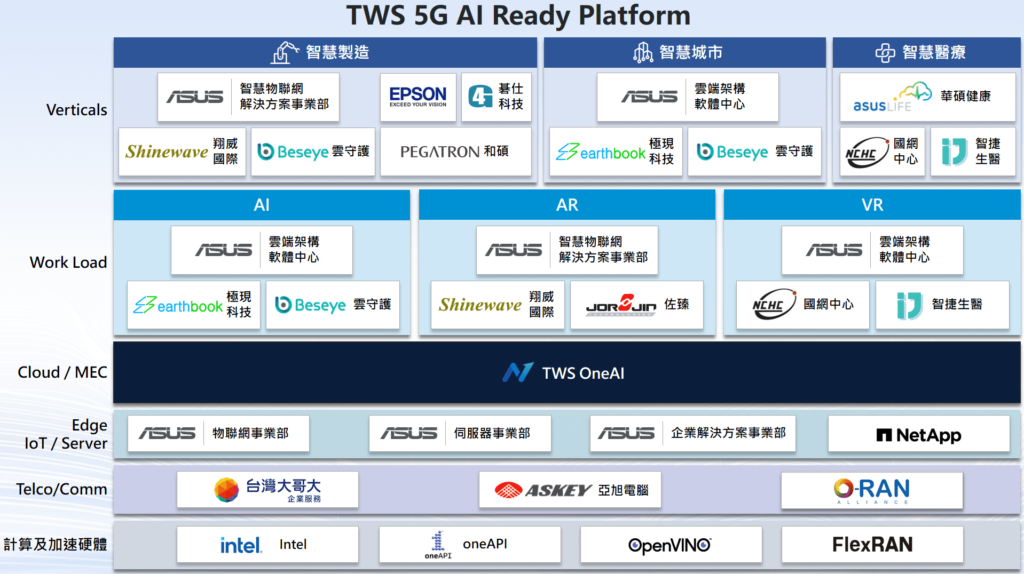Select the NetApp logo tile
Screen dimensions: 1024x574
tap(918, 435)
